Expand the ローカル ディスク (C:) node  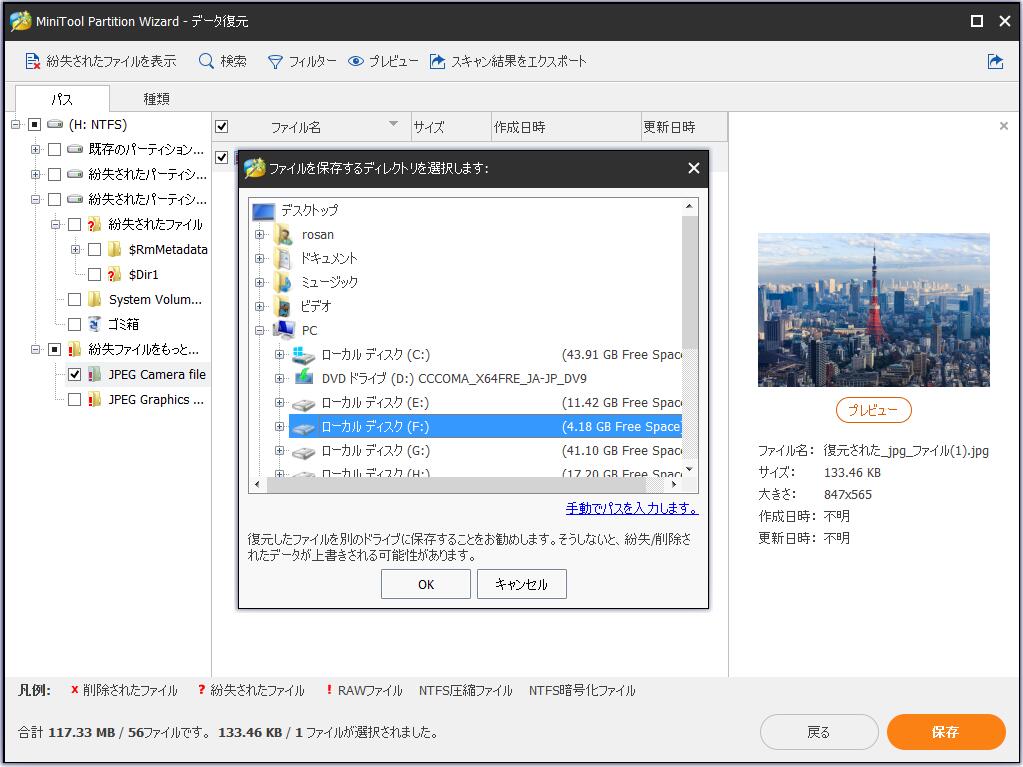point(282,356)
